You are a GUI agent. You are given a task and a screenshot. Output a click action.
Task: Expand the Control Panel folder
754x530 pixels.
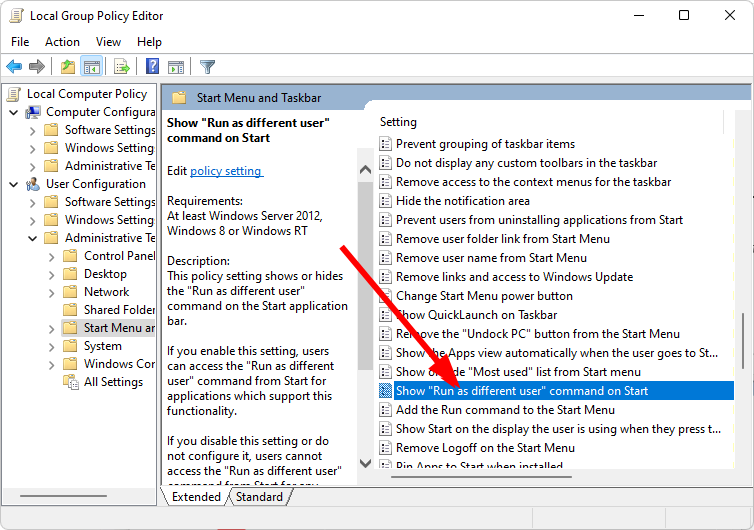pyautogui.click(x=51, y=256)
